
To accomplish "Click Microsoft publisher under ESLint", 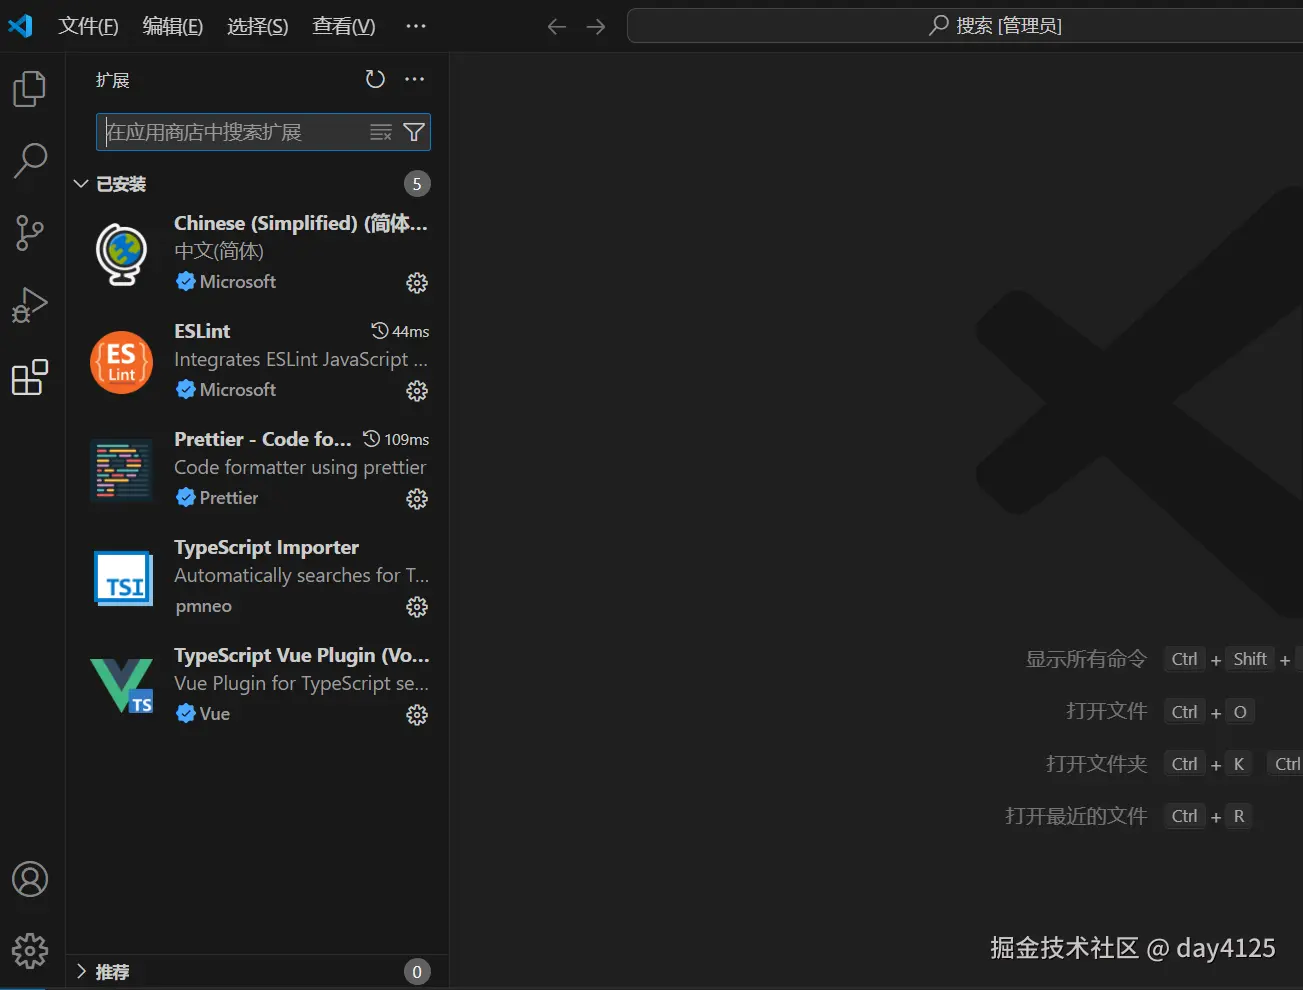I will click(238, 390).
